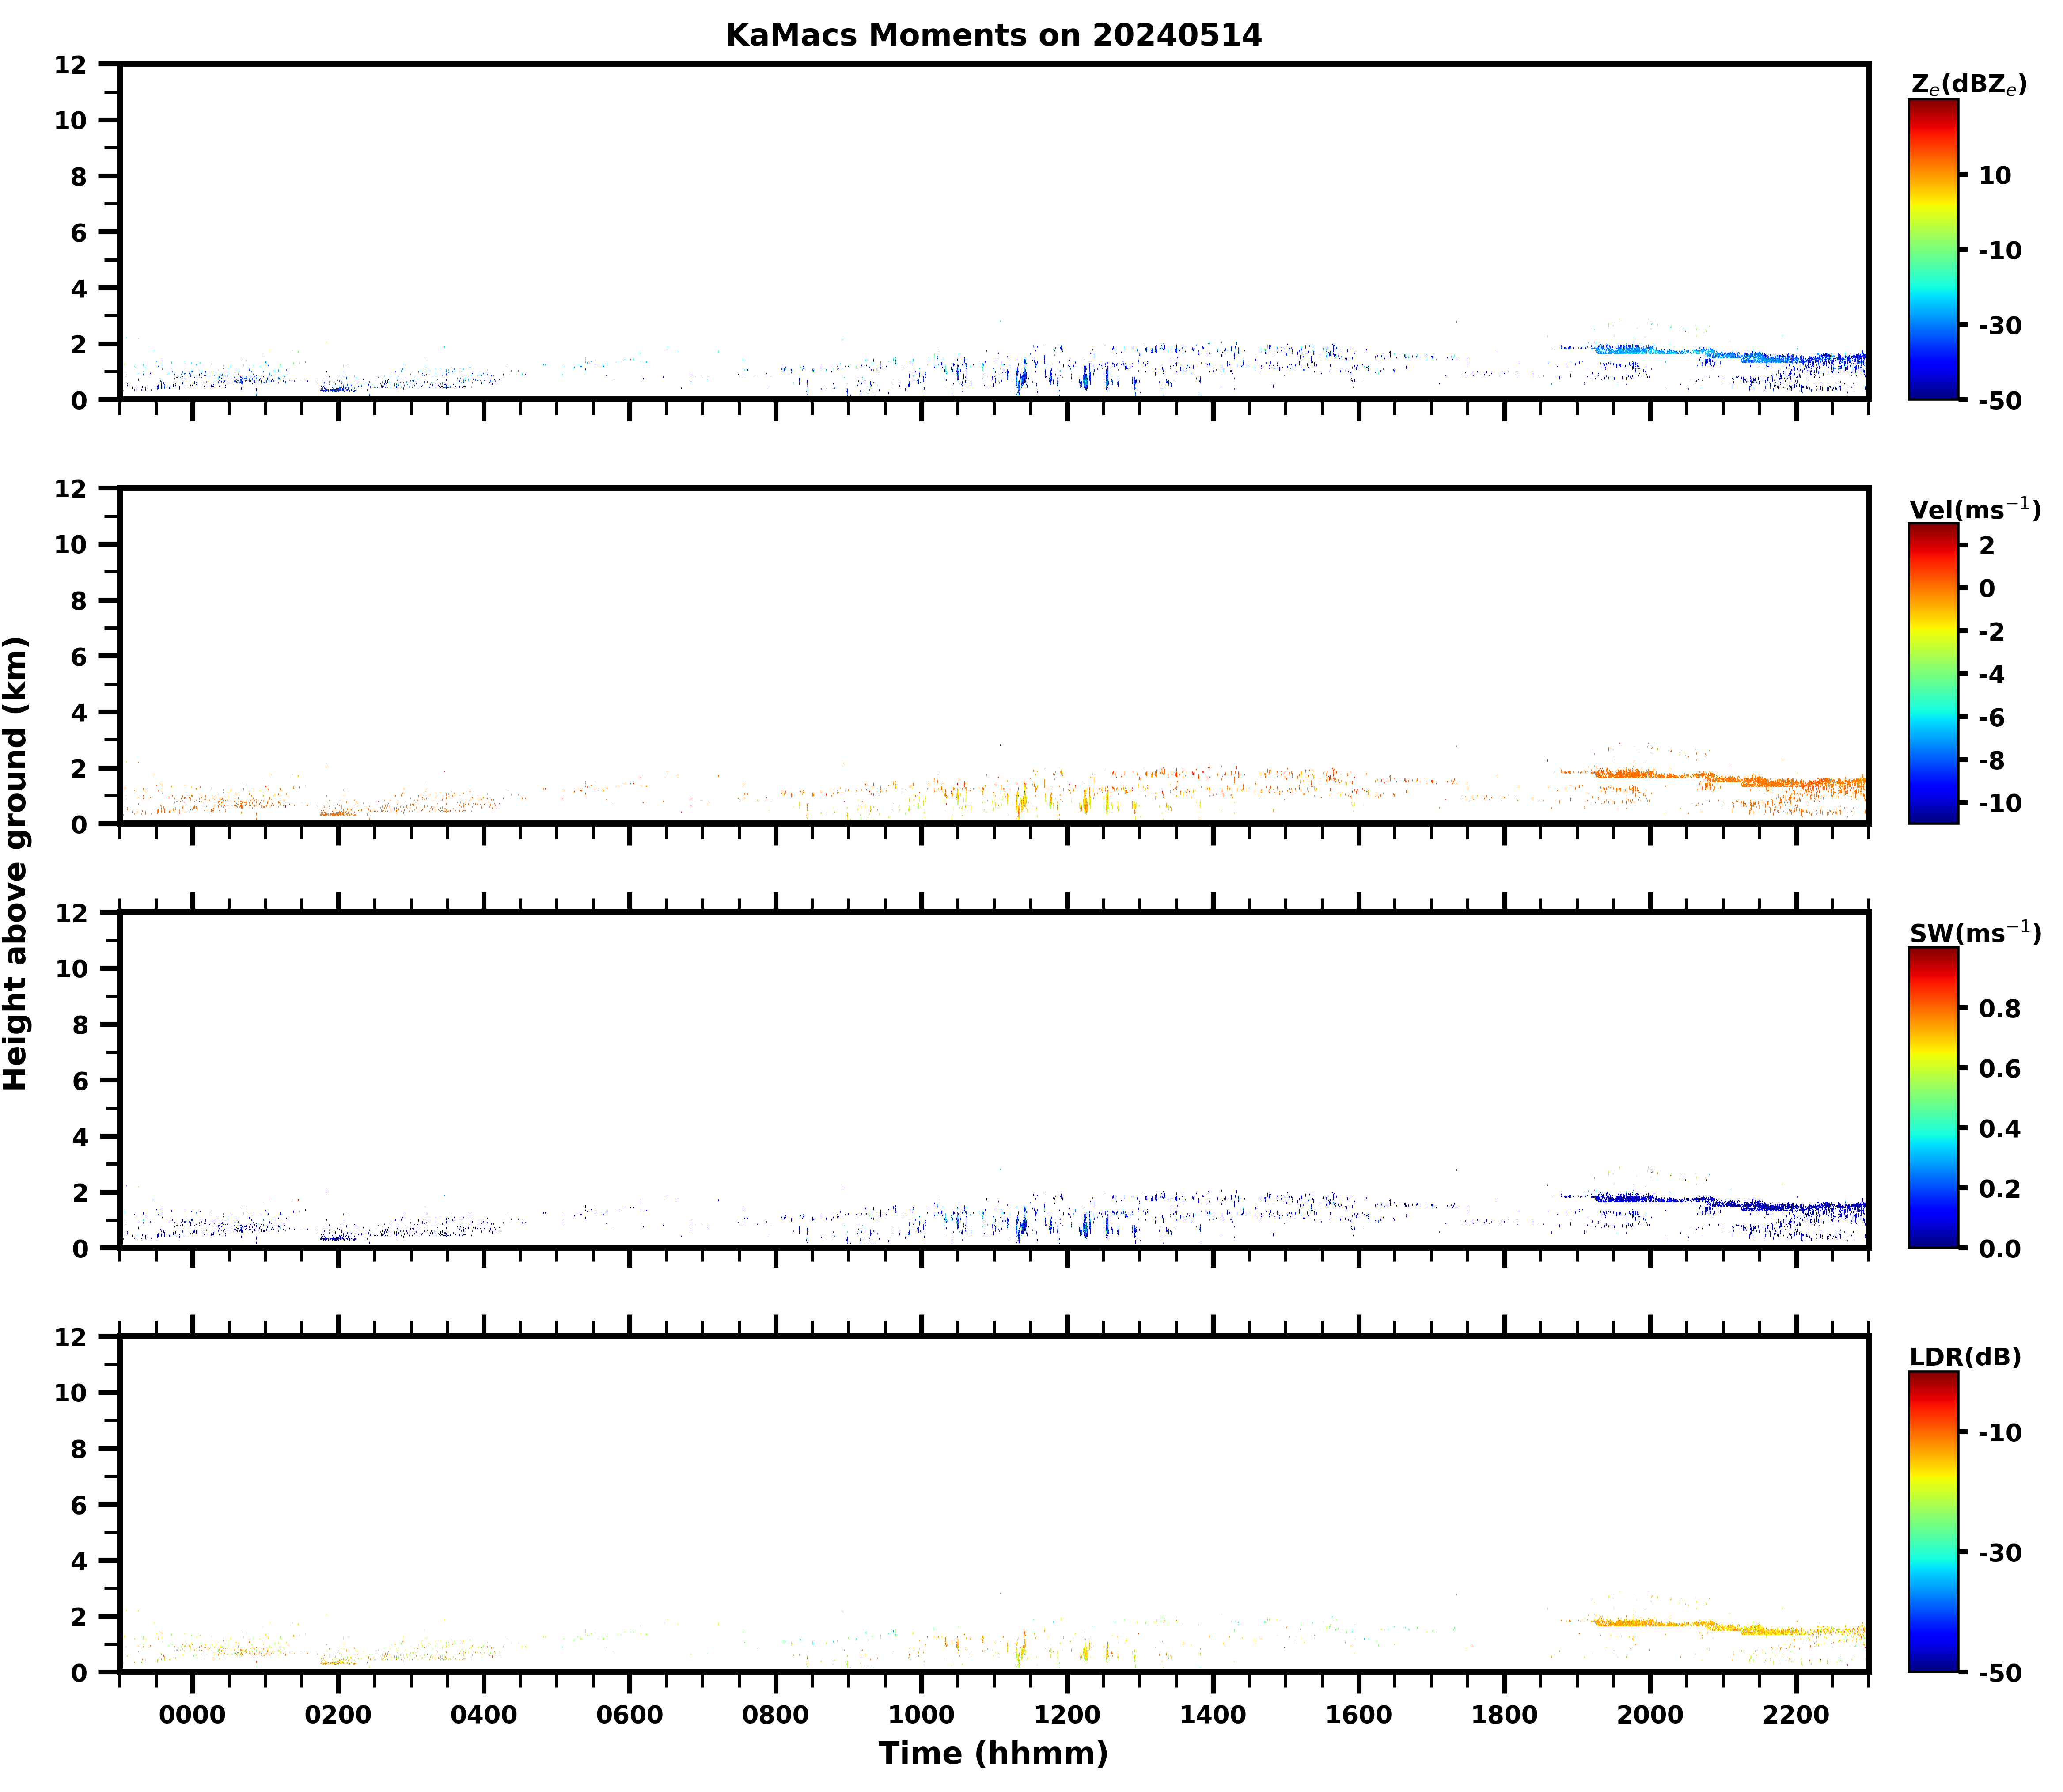Click the 0.8 label on SW colorbar

click(x=1999, y=1009)
